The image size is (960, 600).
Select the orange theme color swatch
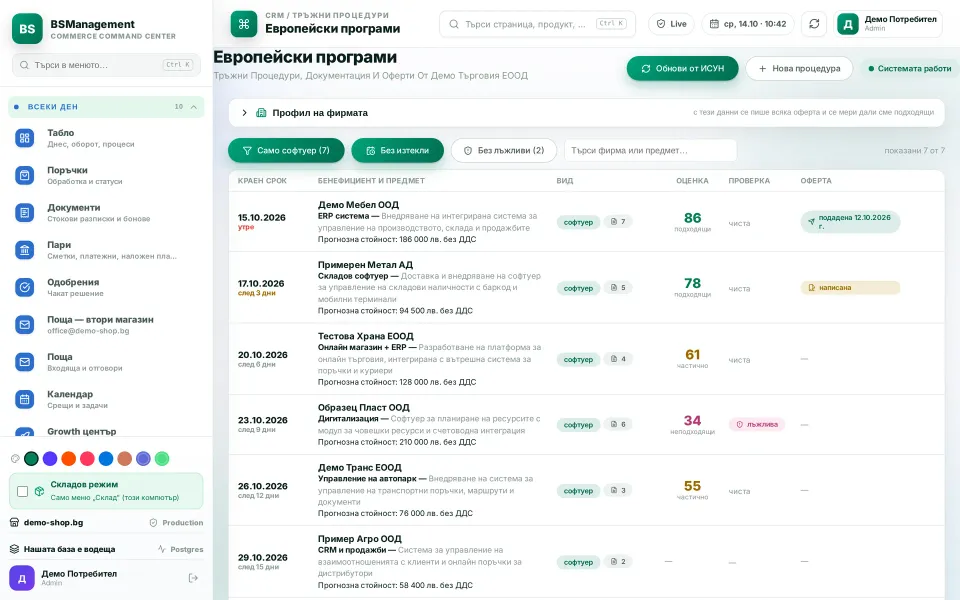(69, 459)
